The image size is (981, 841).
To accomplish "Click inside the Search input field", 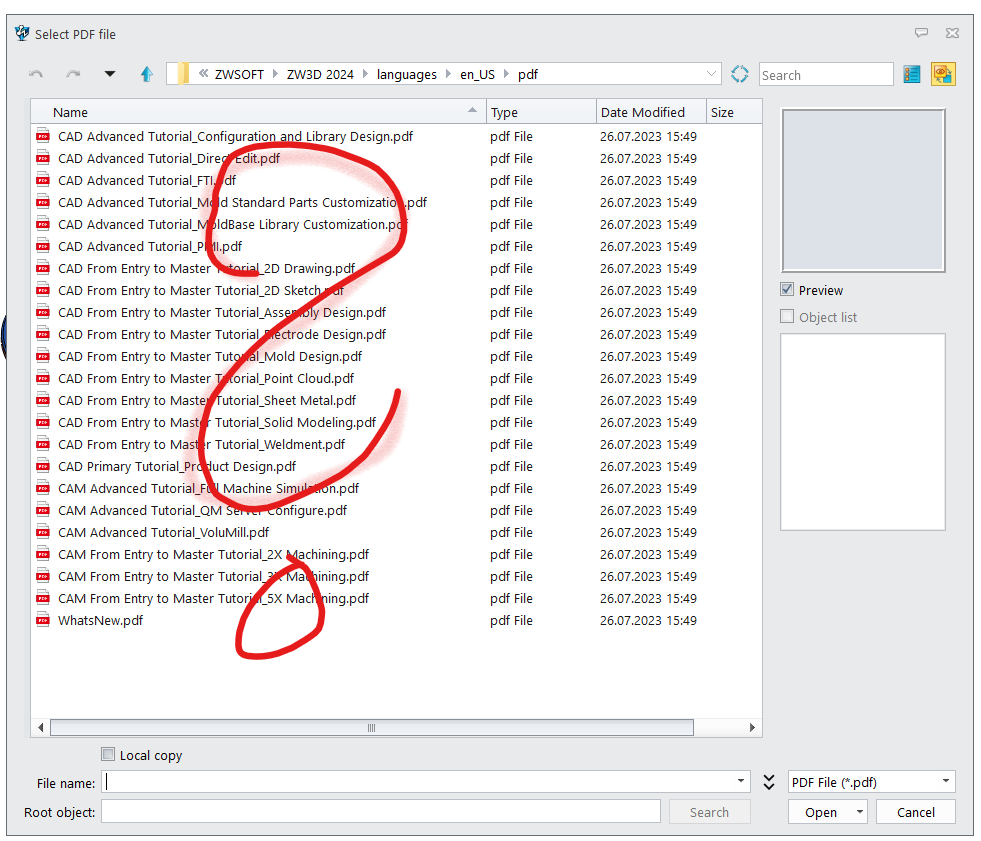I will [x=825, y=75].
